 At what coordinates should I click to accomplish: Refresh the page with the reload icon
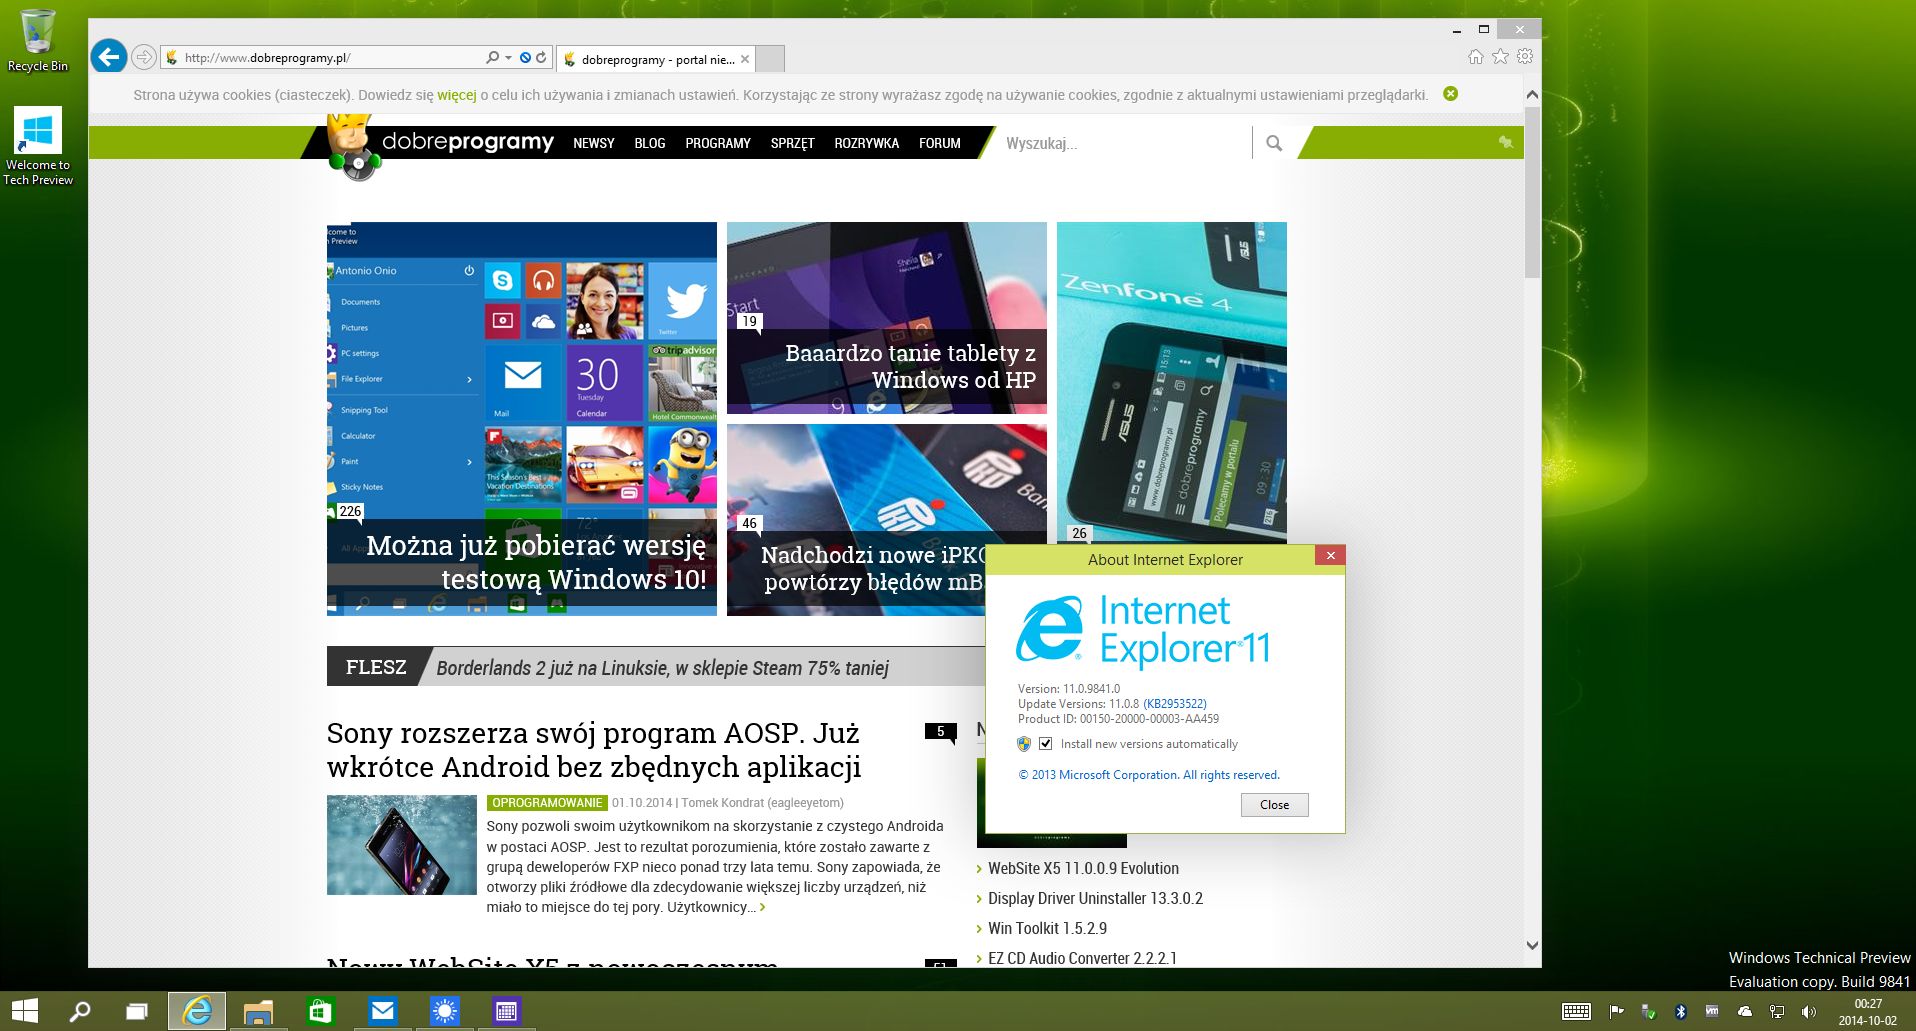point(541,58)
